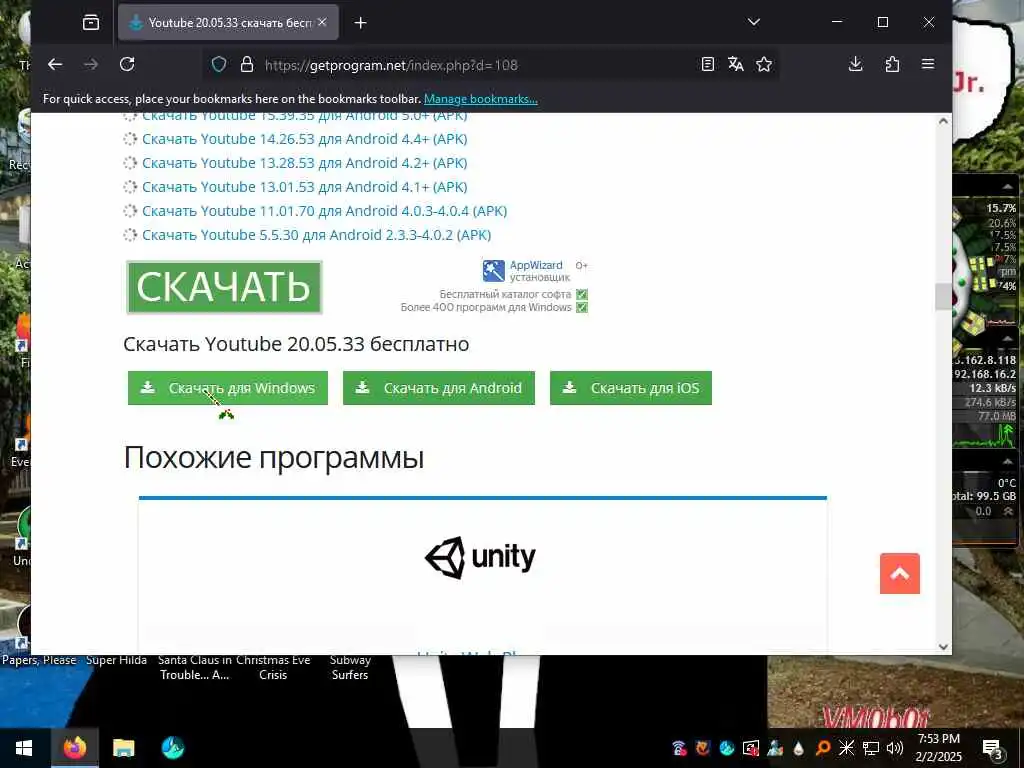The height and width of the screenshot is (768, 1024).
Task: Bookmark this page with star
Action: click(x=763, y=64)
